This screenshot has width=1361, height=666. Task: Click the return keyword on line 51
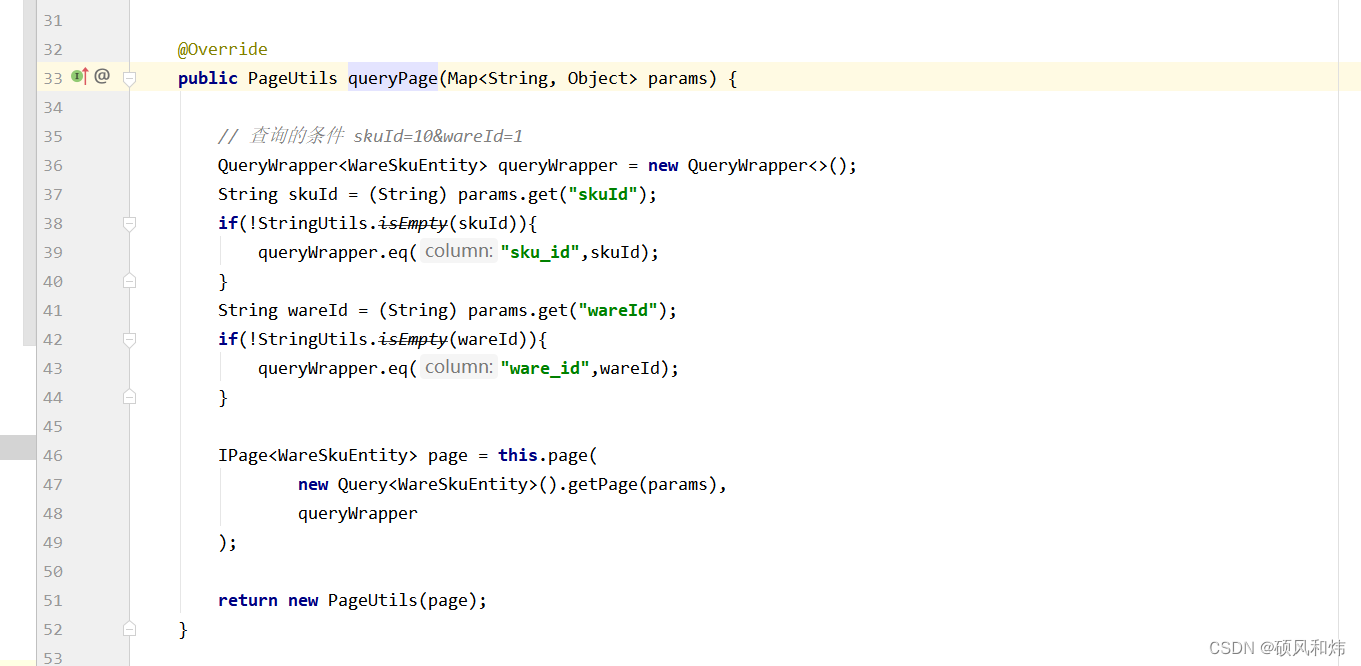tap(248, 600)
